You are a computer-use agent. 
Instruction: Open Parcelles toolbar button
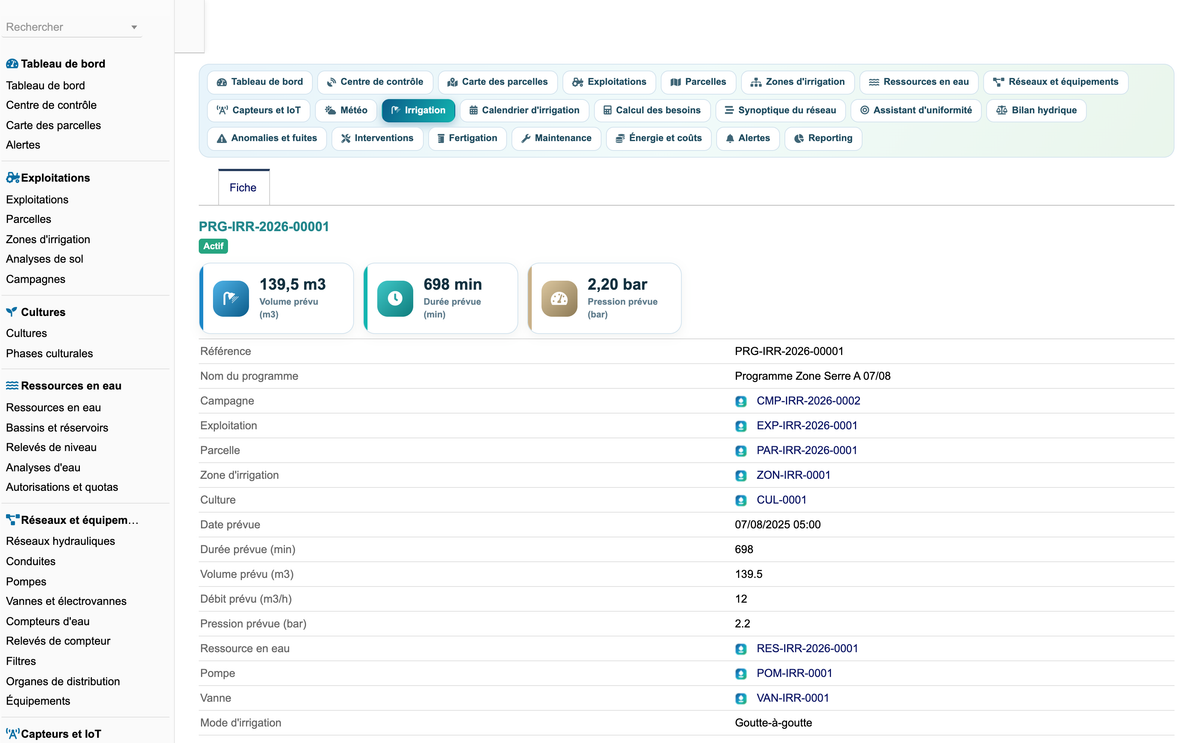click(x=698, y=82)
